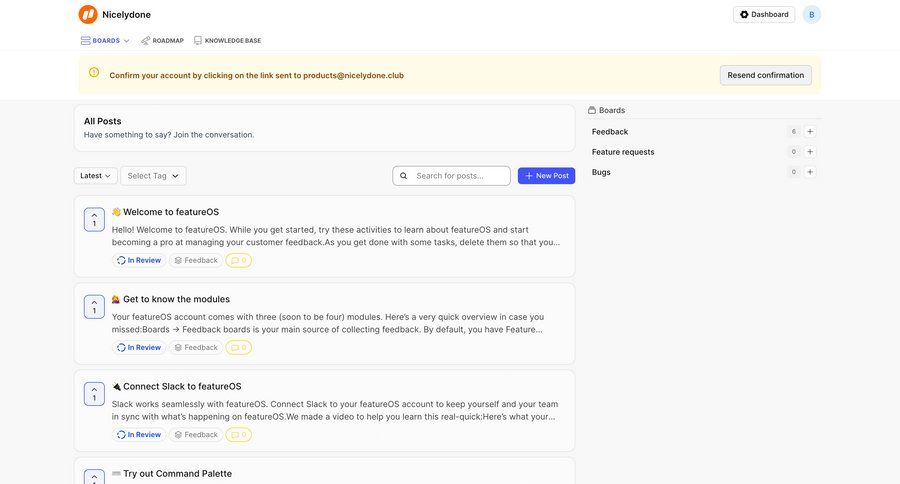Go to the Roadmap tab
900x484 pixels.
pos(162,41)
